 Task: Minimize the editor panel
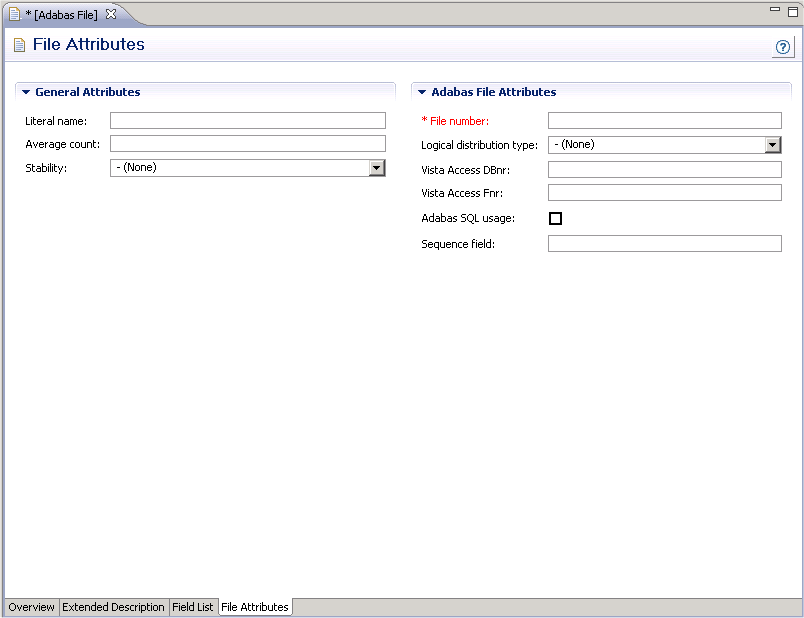[x=776, y=10]
